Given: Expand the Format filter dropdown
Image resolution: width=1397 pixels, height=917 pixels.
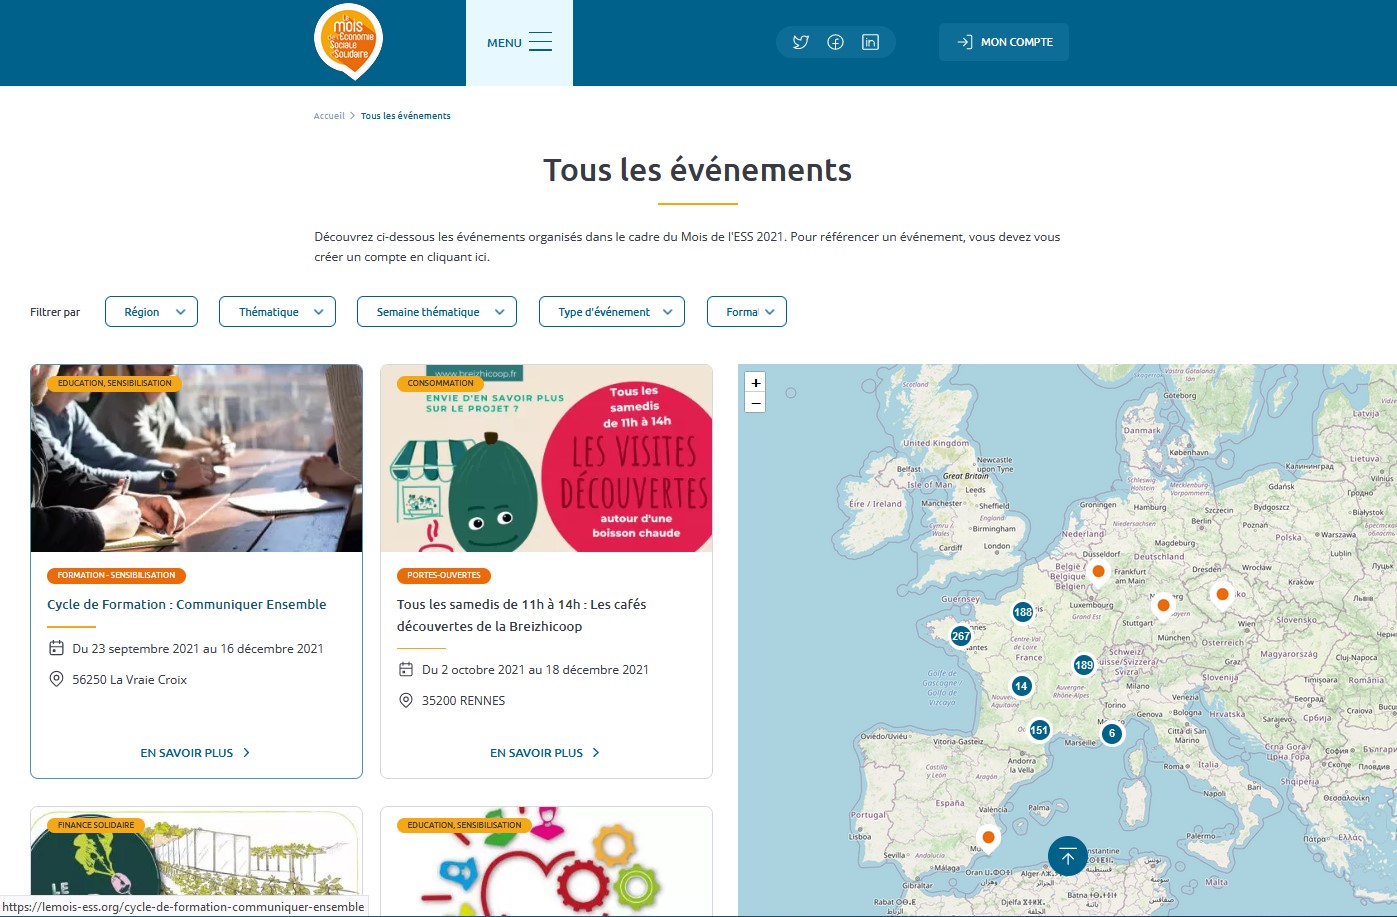Looking at the screenshot, I should [x=747, y=312].
